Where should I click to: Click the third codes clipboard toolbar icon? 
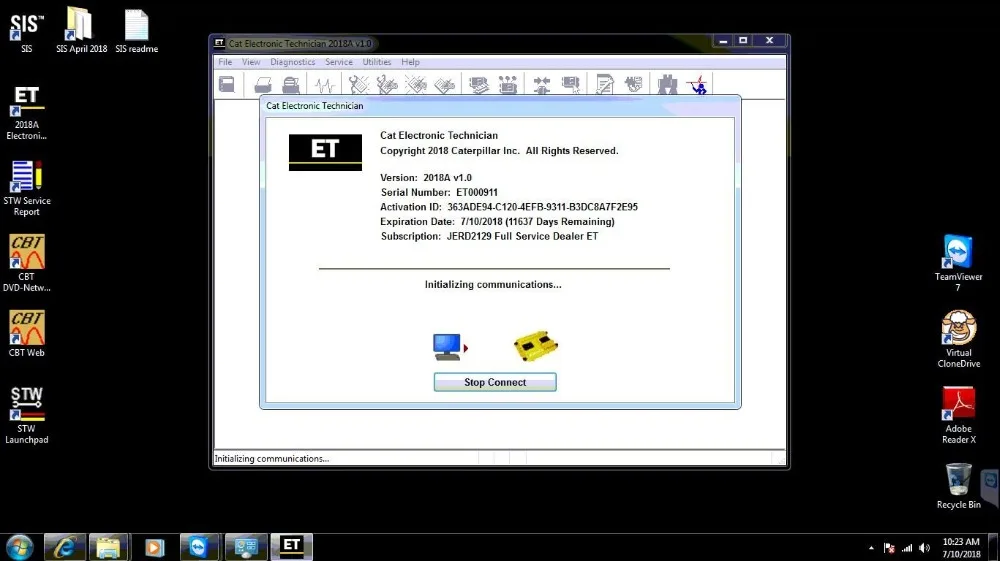point(416,84)
